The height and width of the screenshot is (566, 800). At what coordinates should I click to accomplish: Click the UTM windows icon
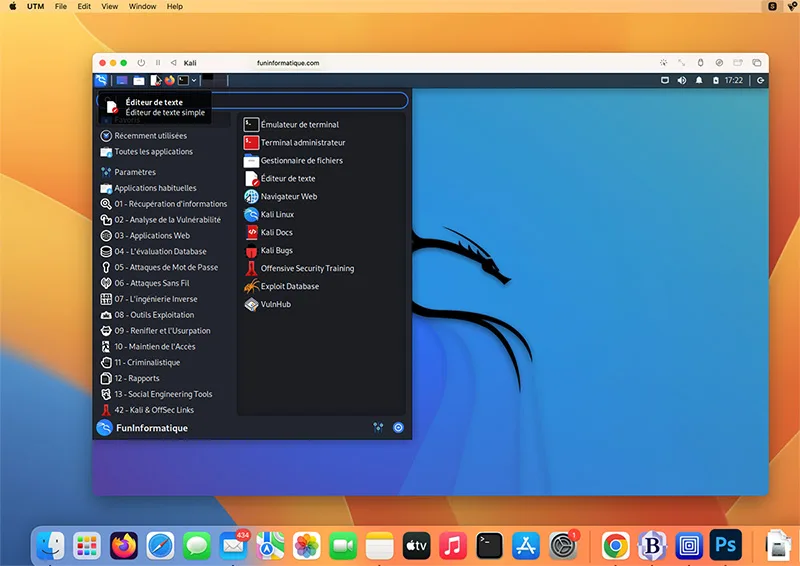[x=757, y=63]
